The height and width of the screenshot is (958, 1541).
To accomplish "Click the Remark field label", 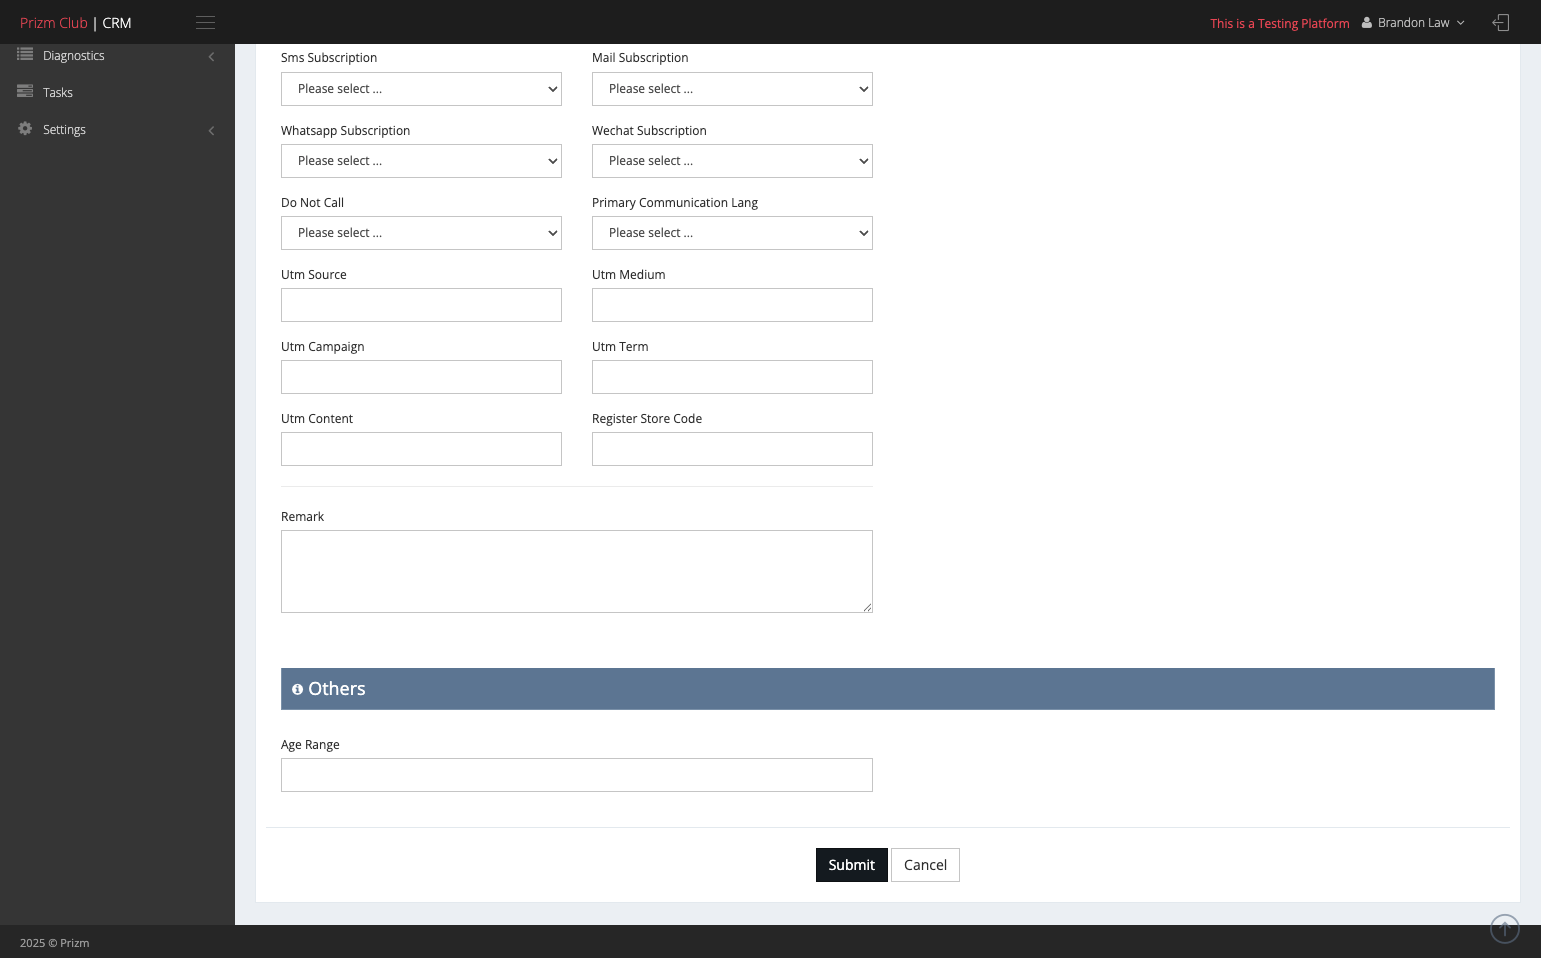I will [303, 517].
